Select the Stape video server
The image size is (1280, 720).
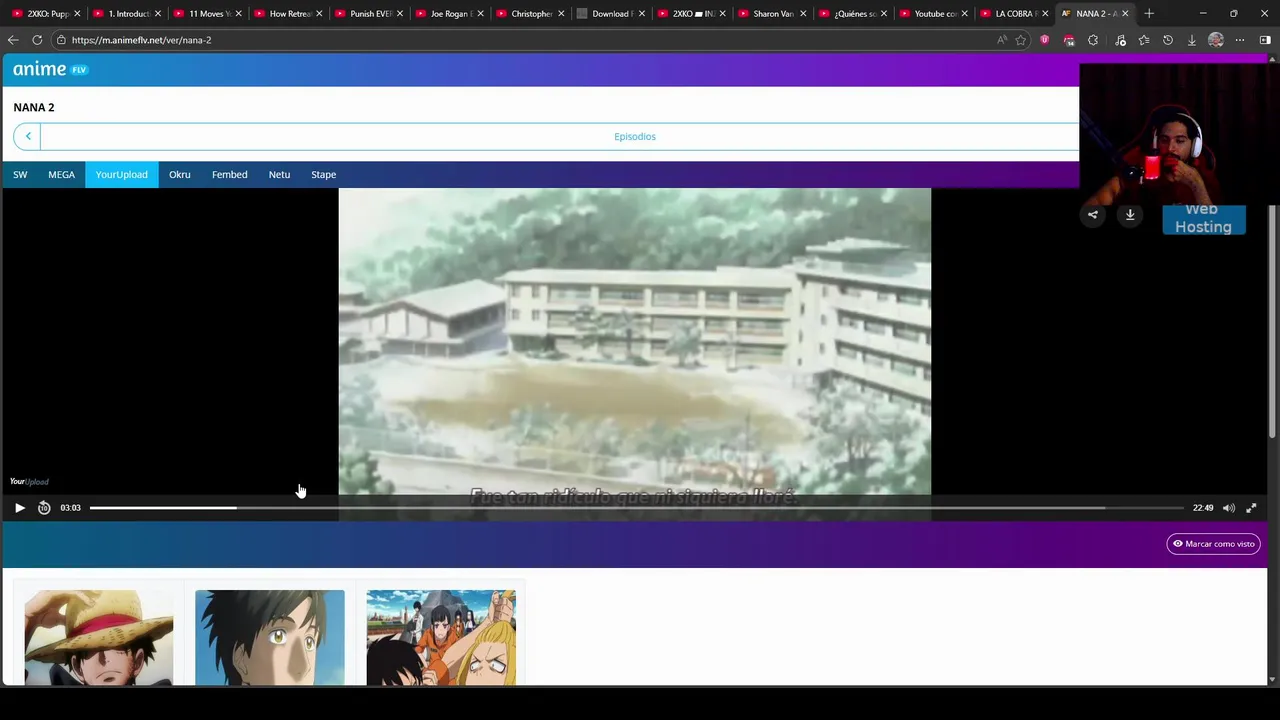click(x=323, y=175)
